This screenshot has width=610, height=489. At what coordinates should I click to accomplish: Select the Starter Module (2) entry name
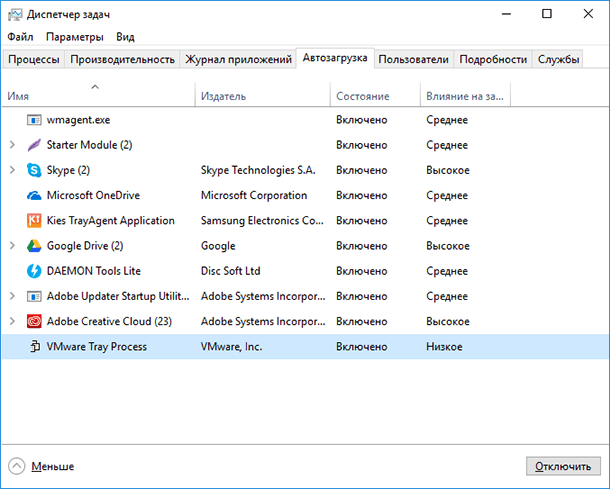(89, 145)
